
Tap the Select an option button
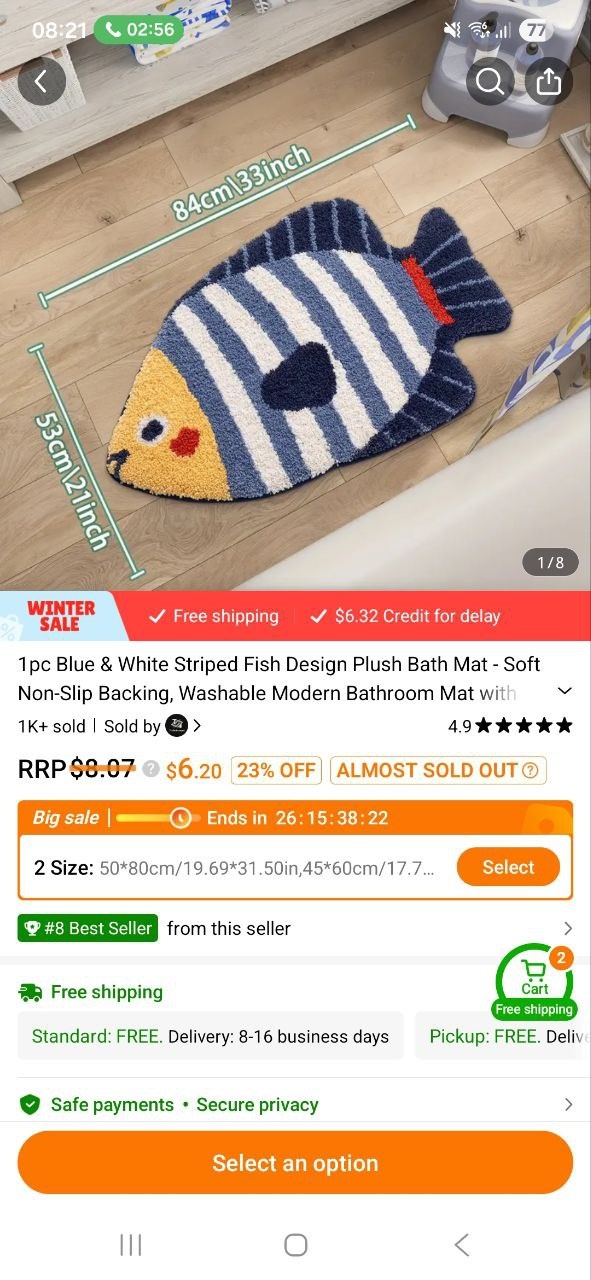click(x=295, y=1163)
